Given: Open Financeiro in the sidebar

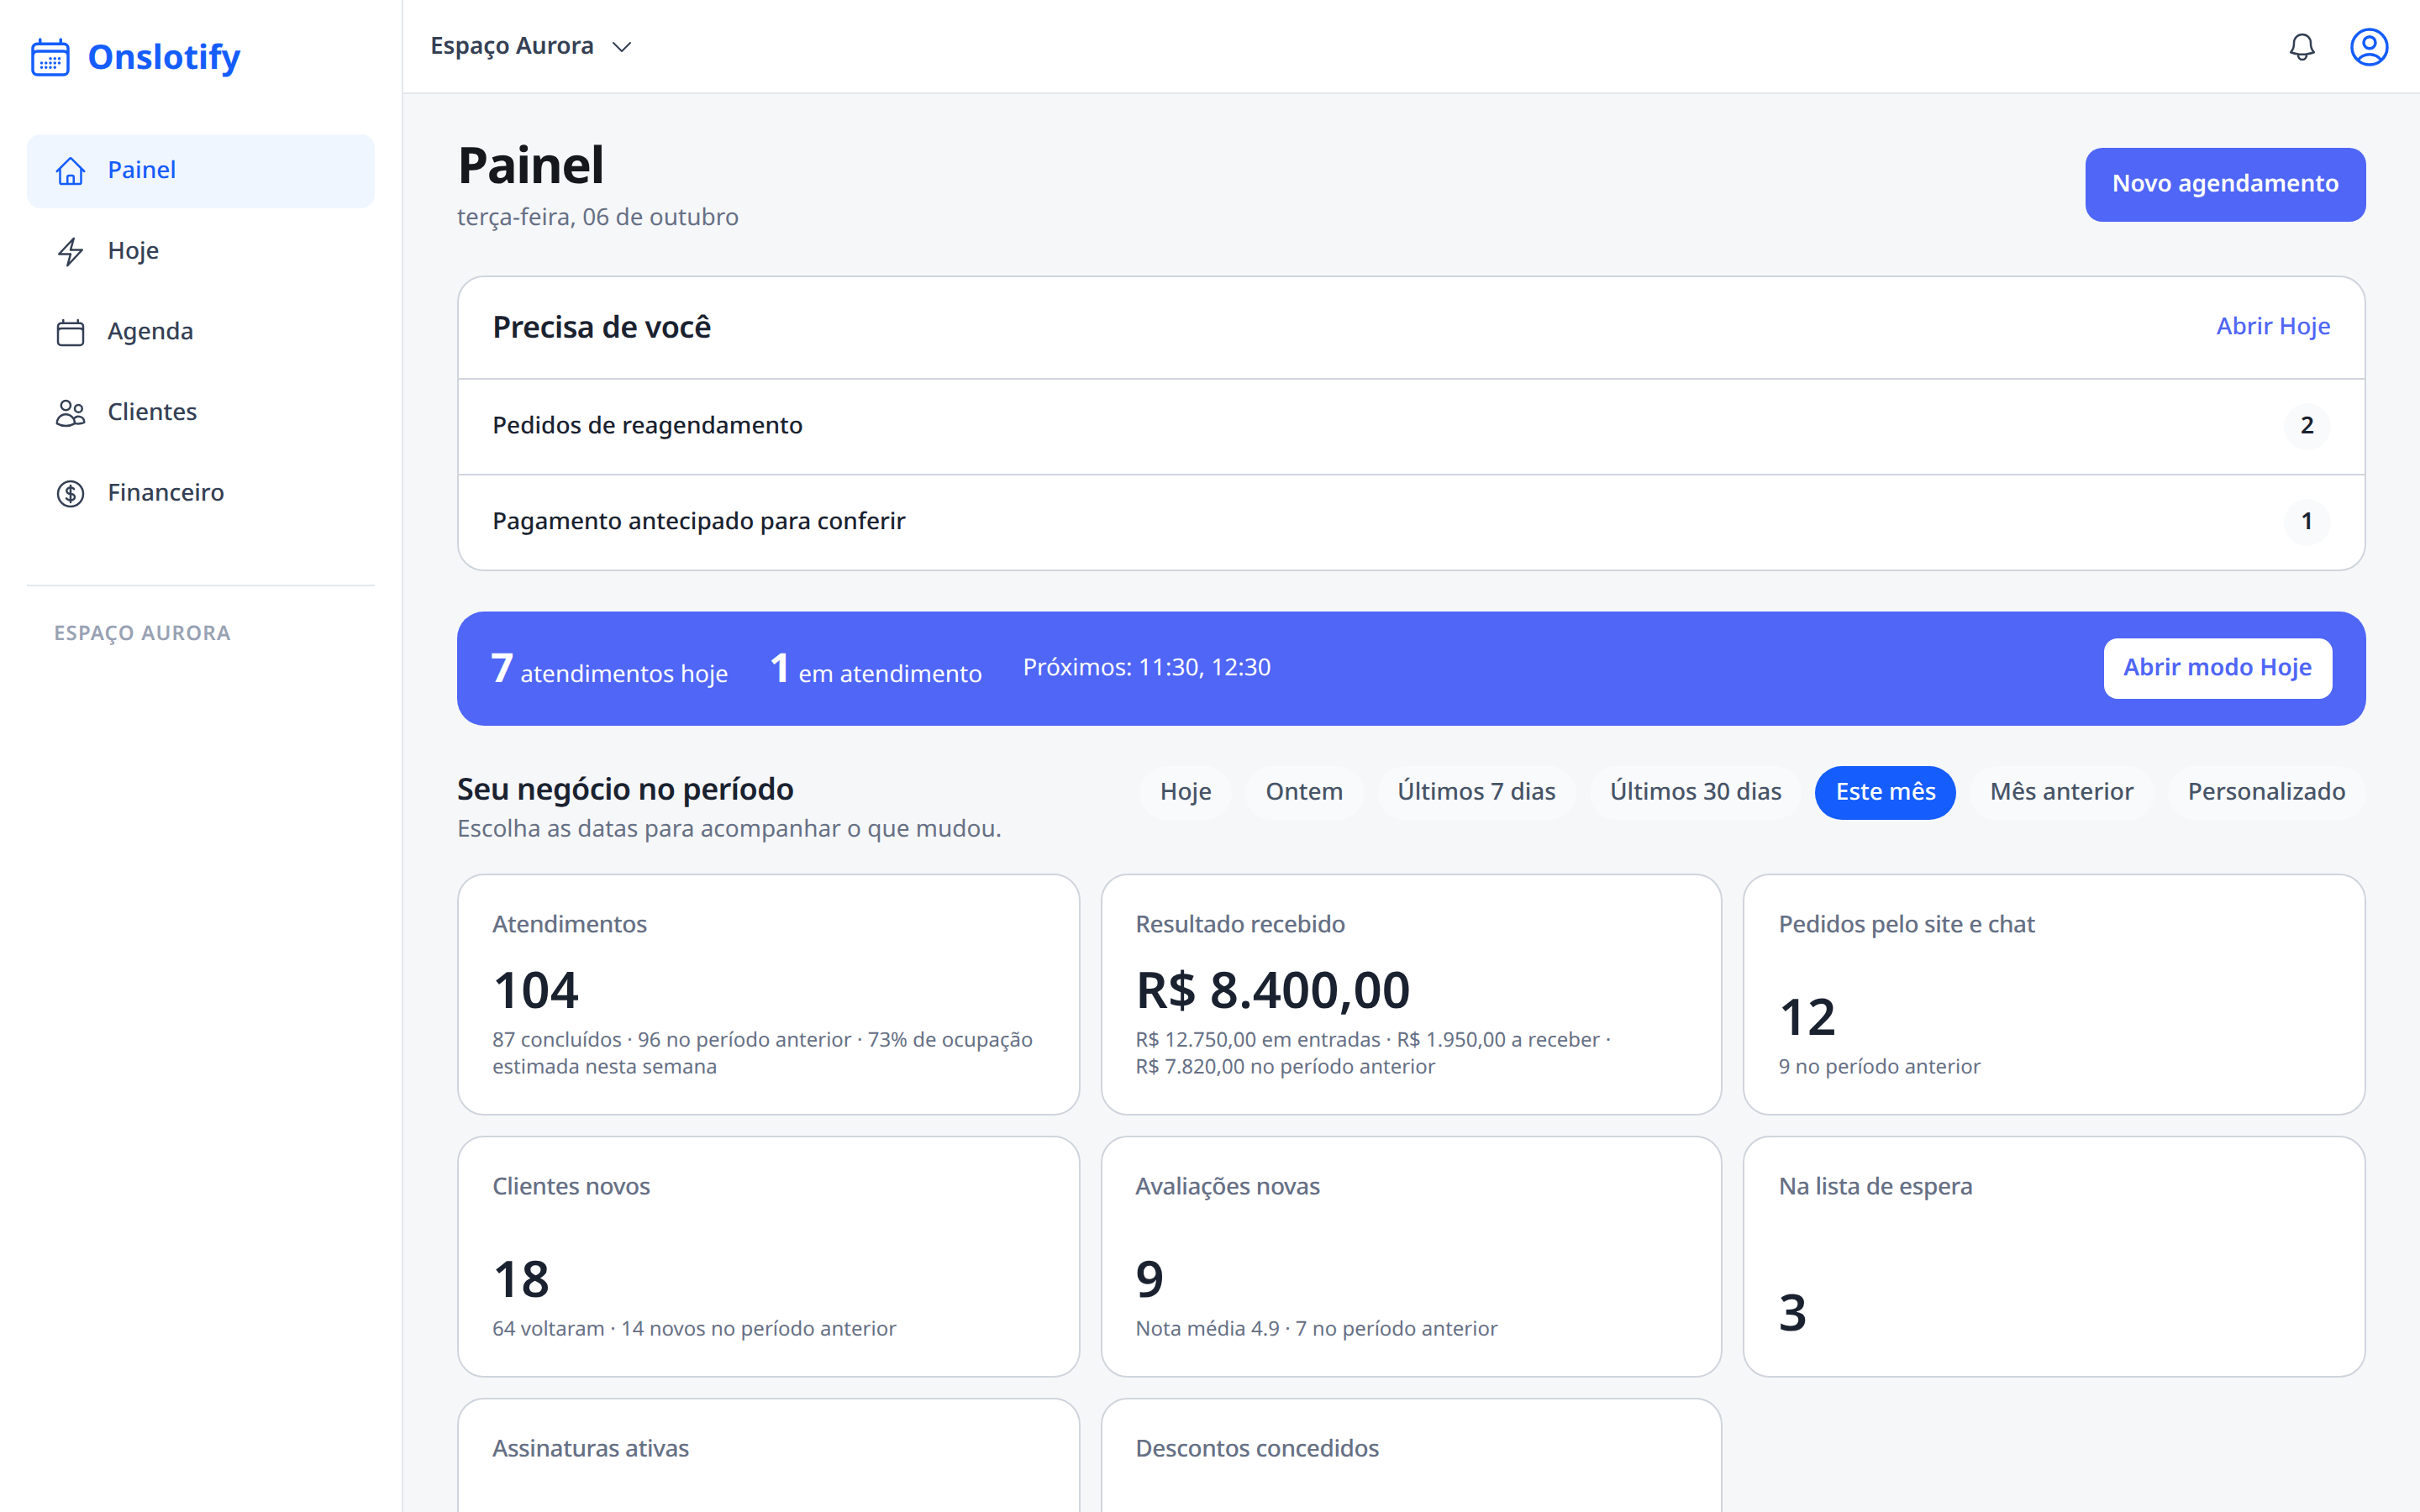Looking at the screenshot, I should 201,493.
